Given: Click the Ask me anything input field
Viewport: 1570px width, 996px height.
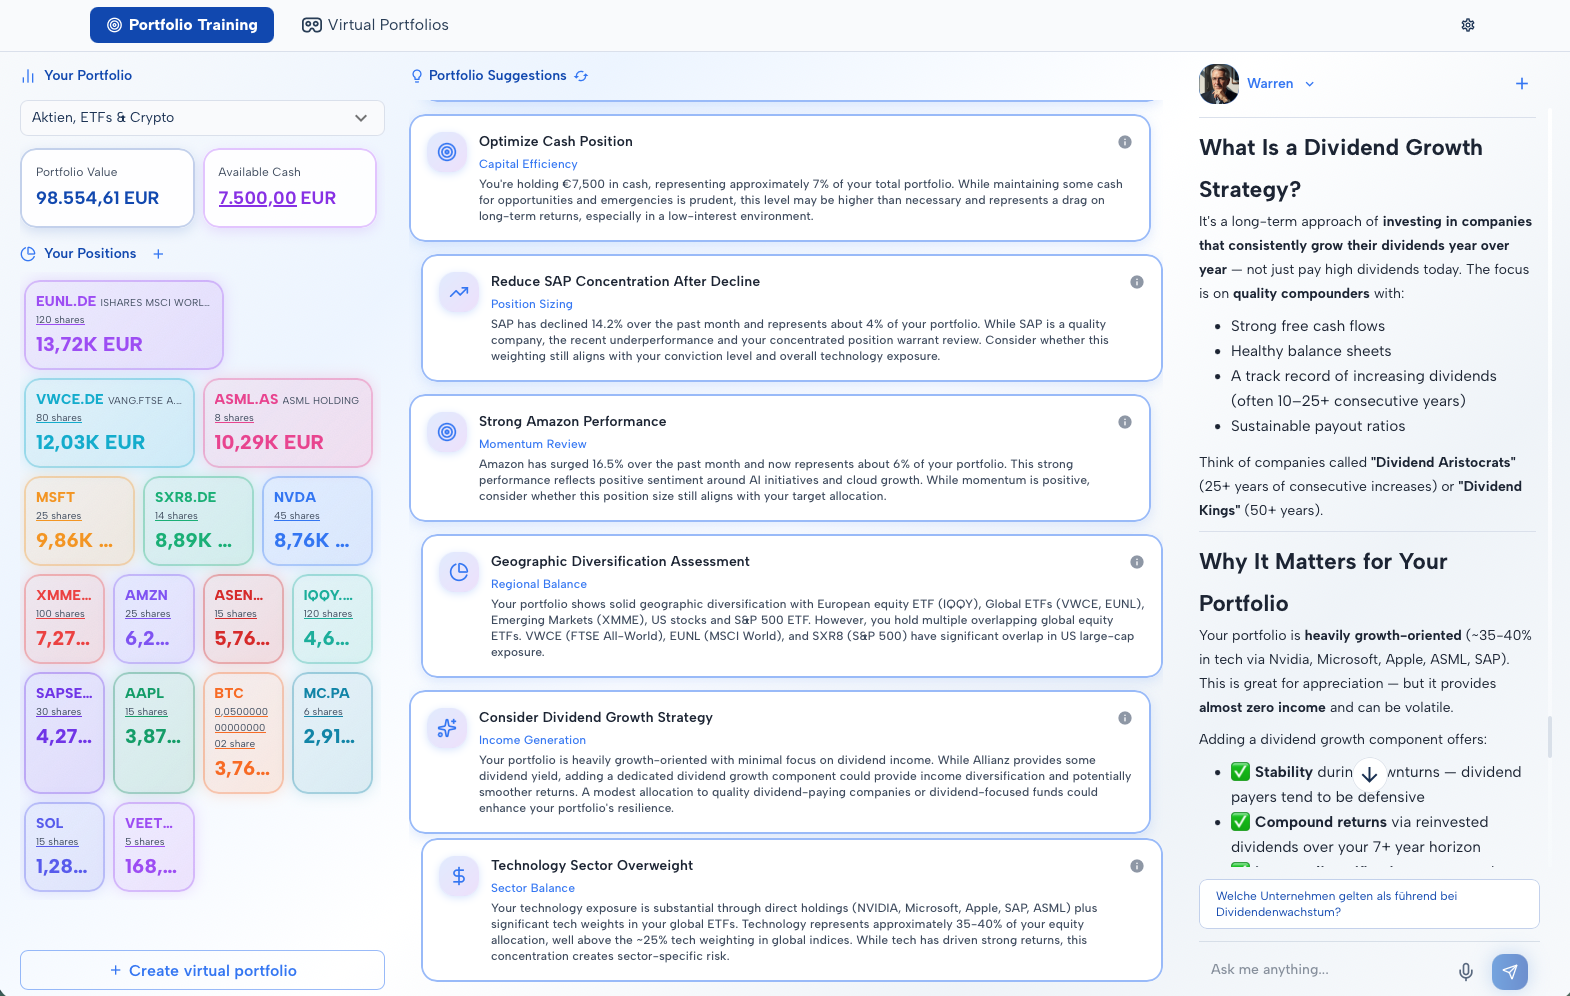Looking at the screenshot, I should click(x=1325, y=969).
